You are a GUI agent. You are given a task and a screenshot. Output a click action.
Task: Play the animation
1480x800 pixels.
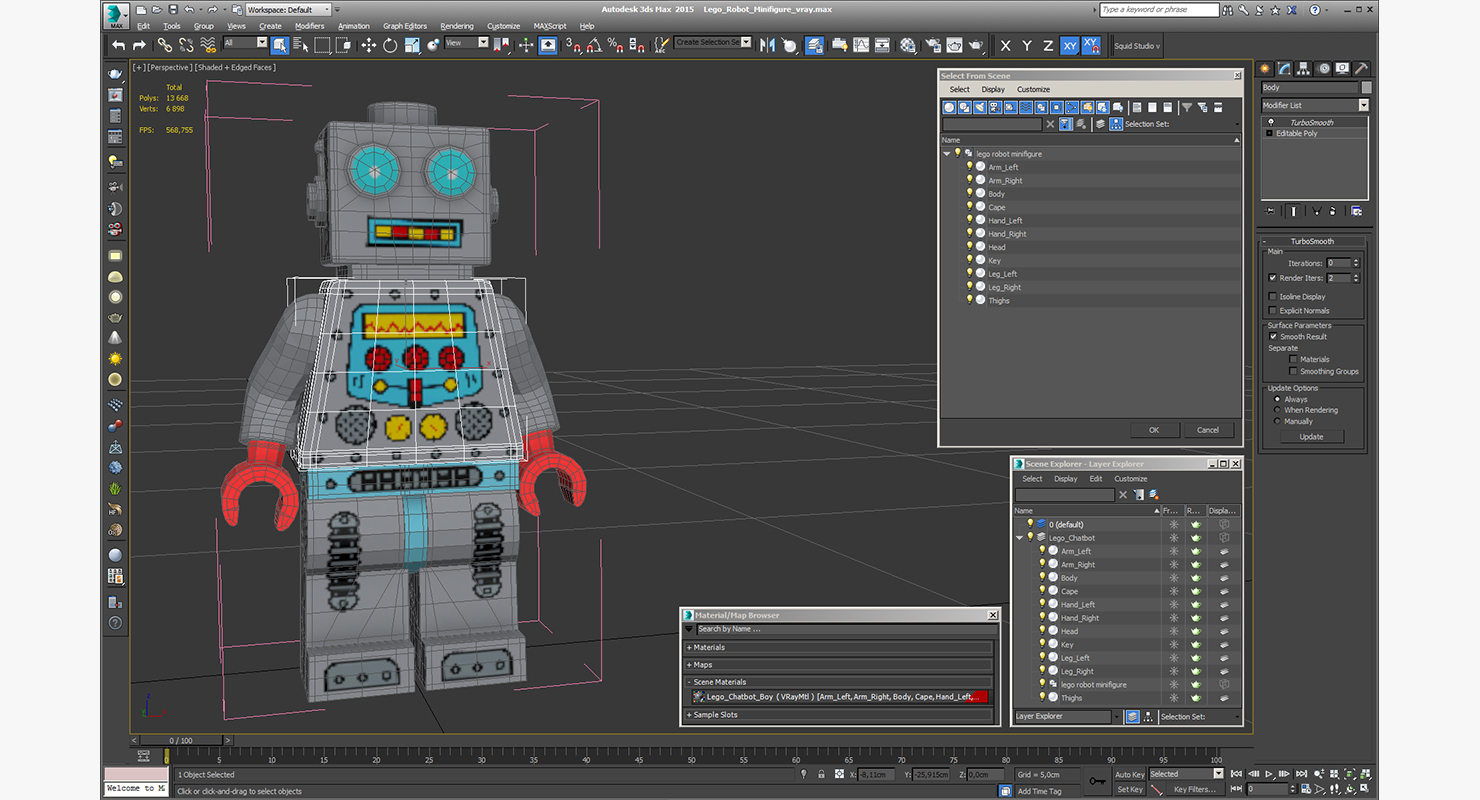(x=1269, y=774)
